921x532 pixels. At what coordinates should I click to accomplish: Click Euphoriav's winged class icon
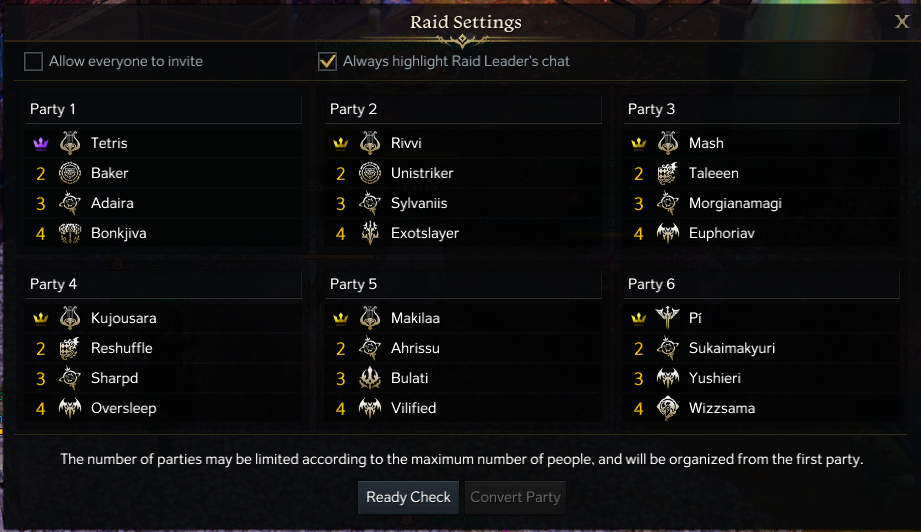[668, 233]
